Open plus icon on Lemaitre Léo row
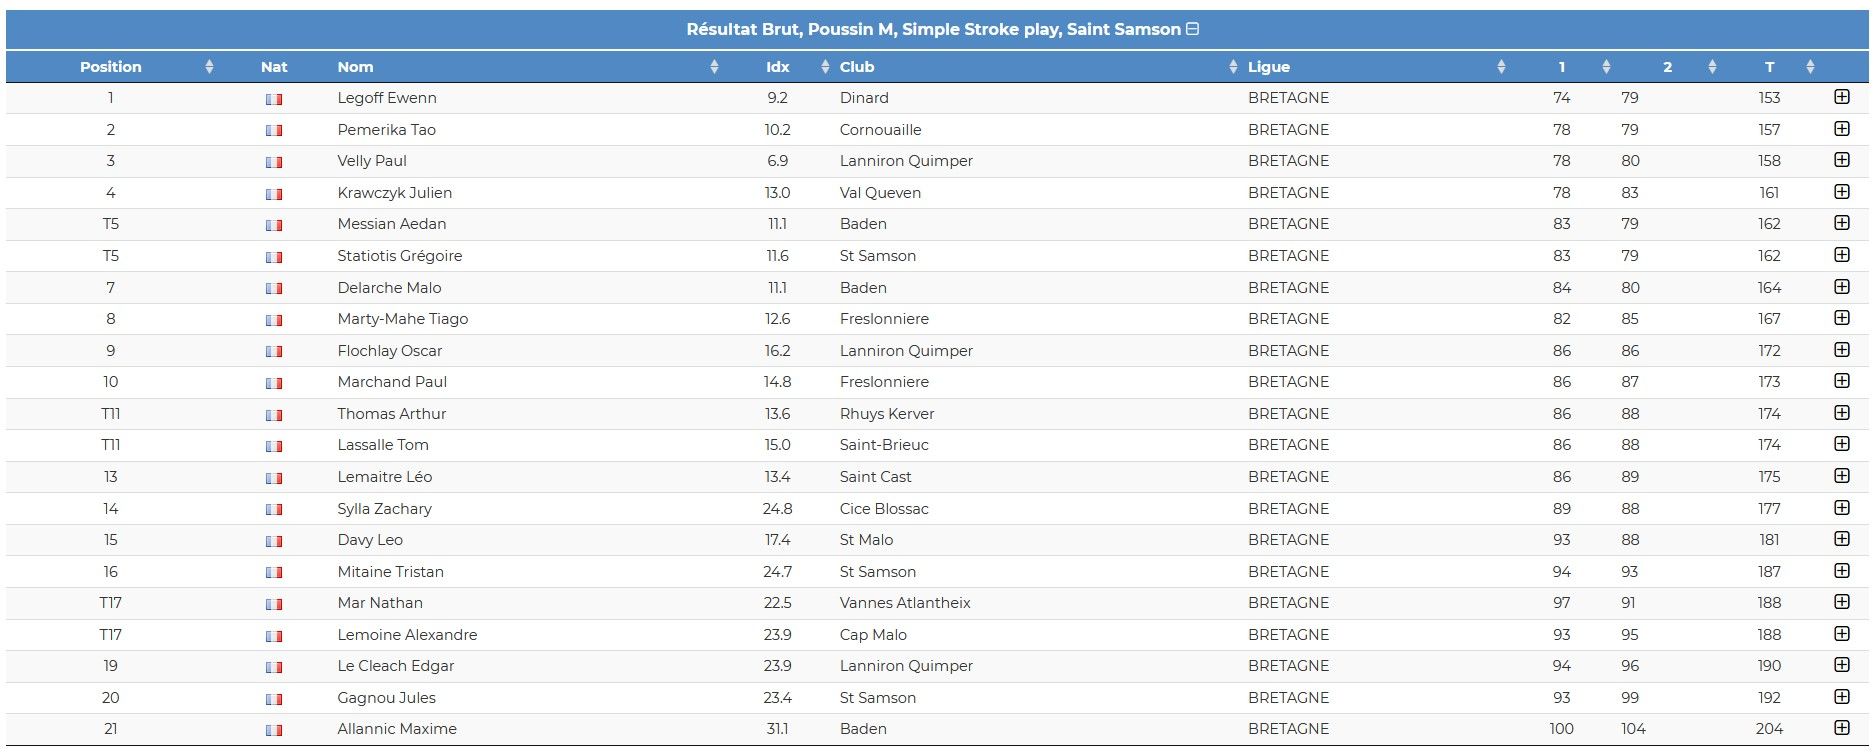This screenshot has height=753, width=1876. 1842,476
